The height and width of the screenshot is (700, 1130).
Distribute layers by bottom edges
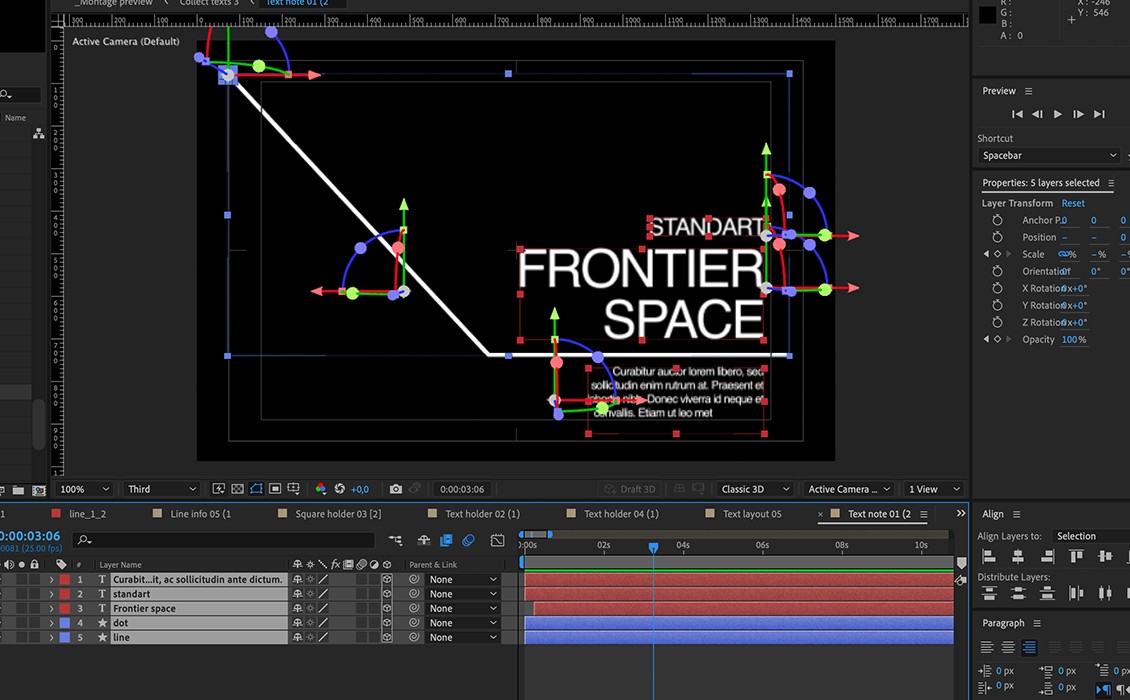click(1047, 593)
